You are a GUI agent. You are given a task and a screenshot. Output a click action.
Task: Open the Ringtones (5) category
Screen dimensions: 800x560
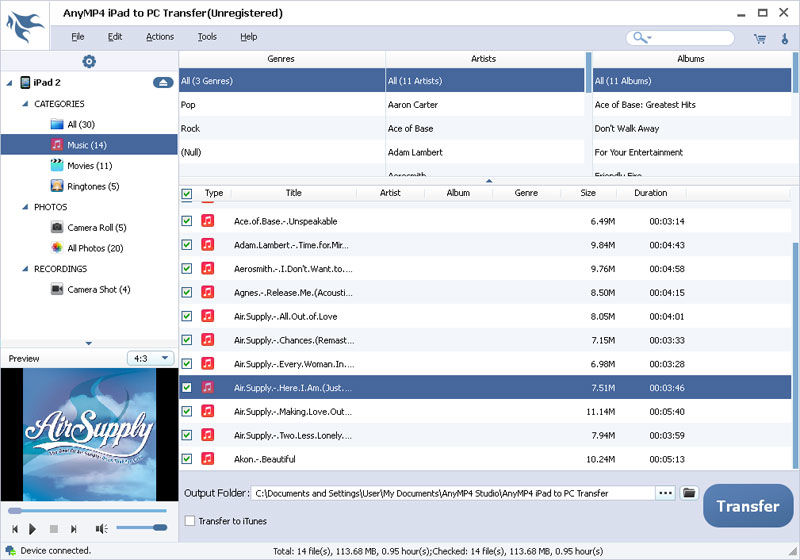point(93,186)
